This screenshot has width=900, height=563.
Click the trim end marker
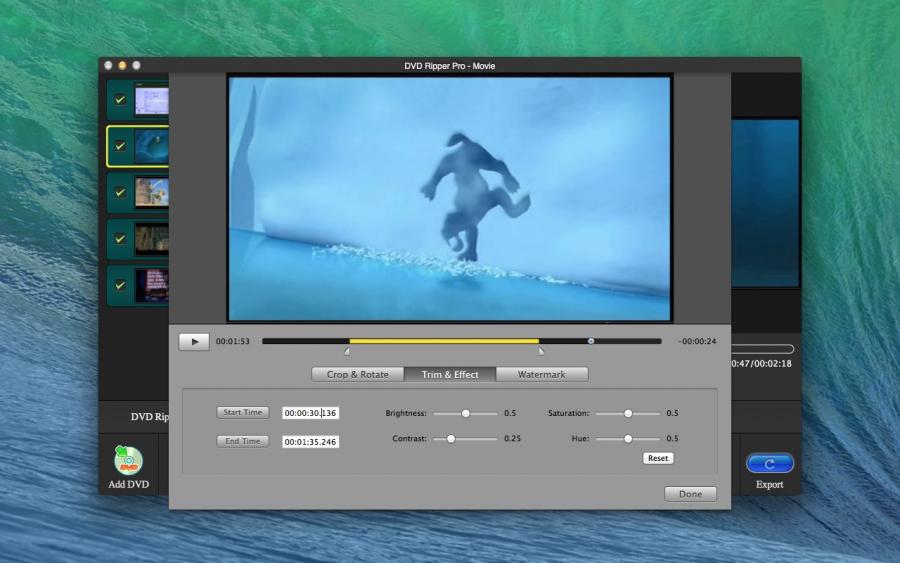(x=541, y=351)
